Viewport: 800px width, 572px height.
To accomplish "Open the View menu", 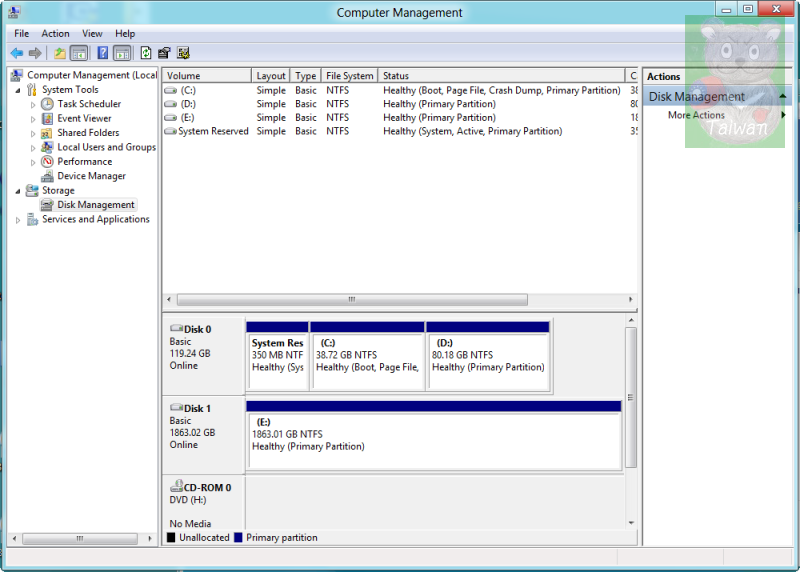I will pos(92,33).
